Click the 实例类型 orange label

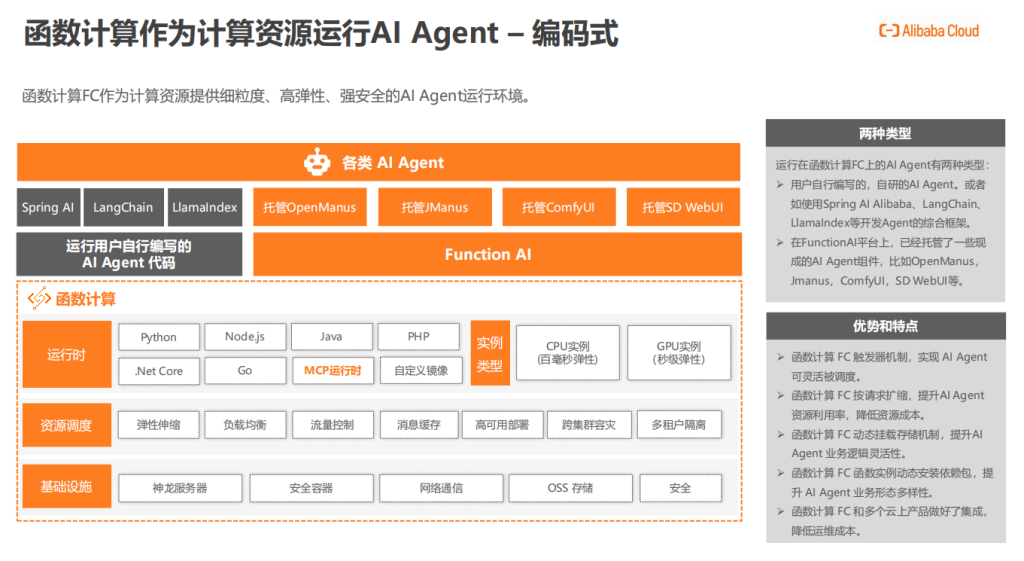(x=490, y=353)
